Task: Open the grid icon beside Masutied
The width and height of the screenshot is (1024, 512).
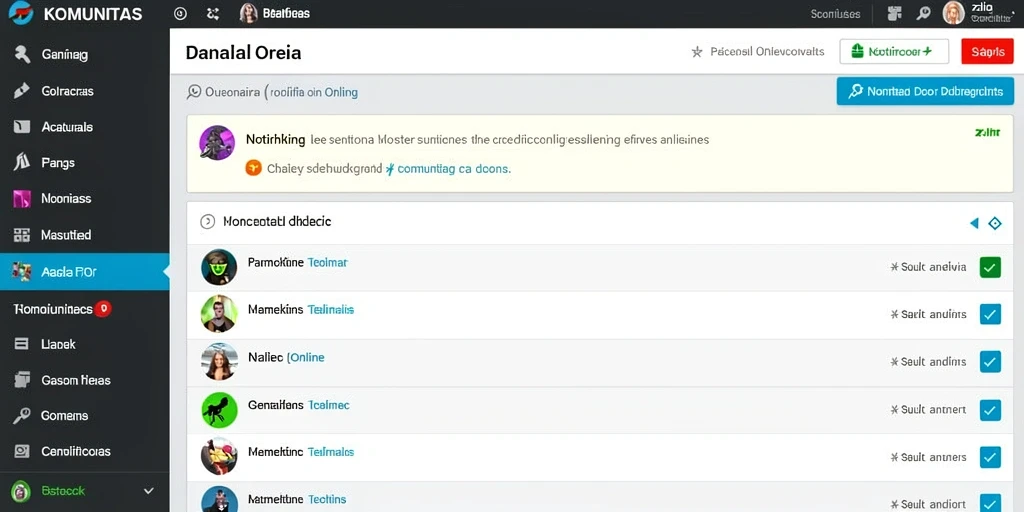Action: [22, 235]
